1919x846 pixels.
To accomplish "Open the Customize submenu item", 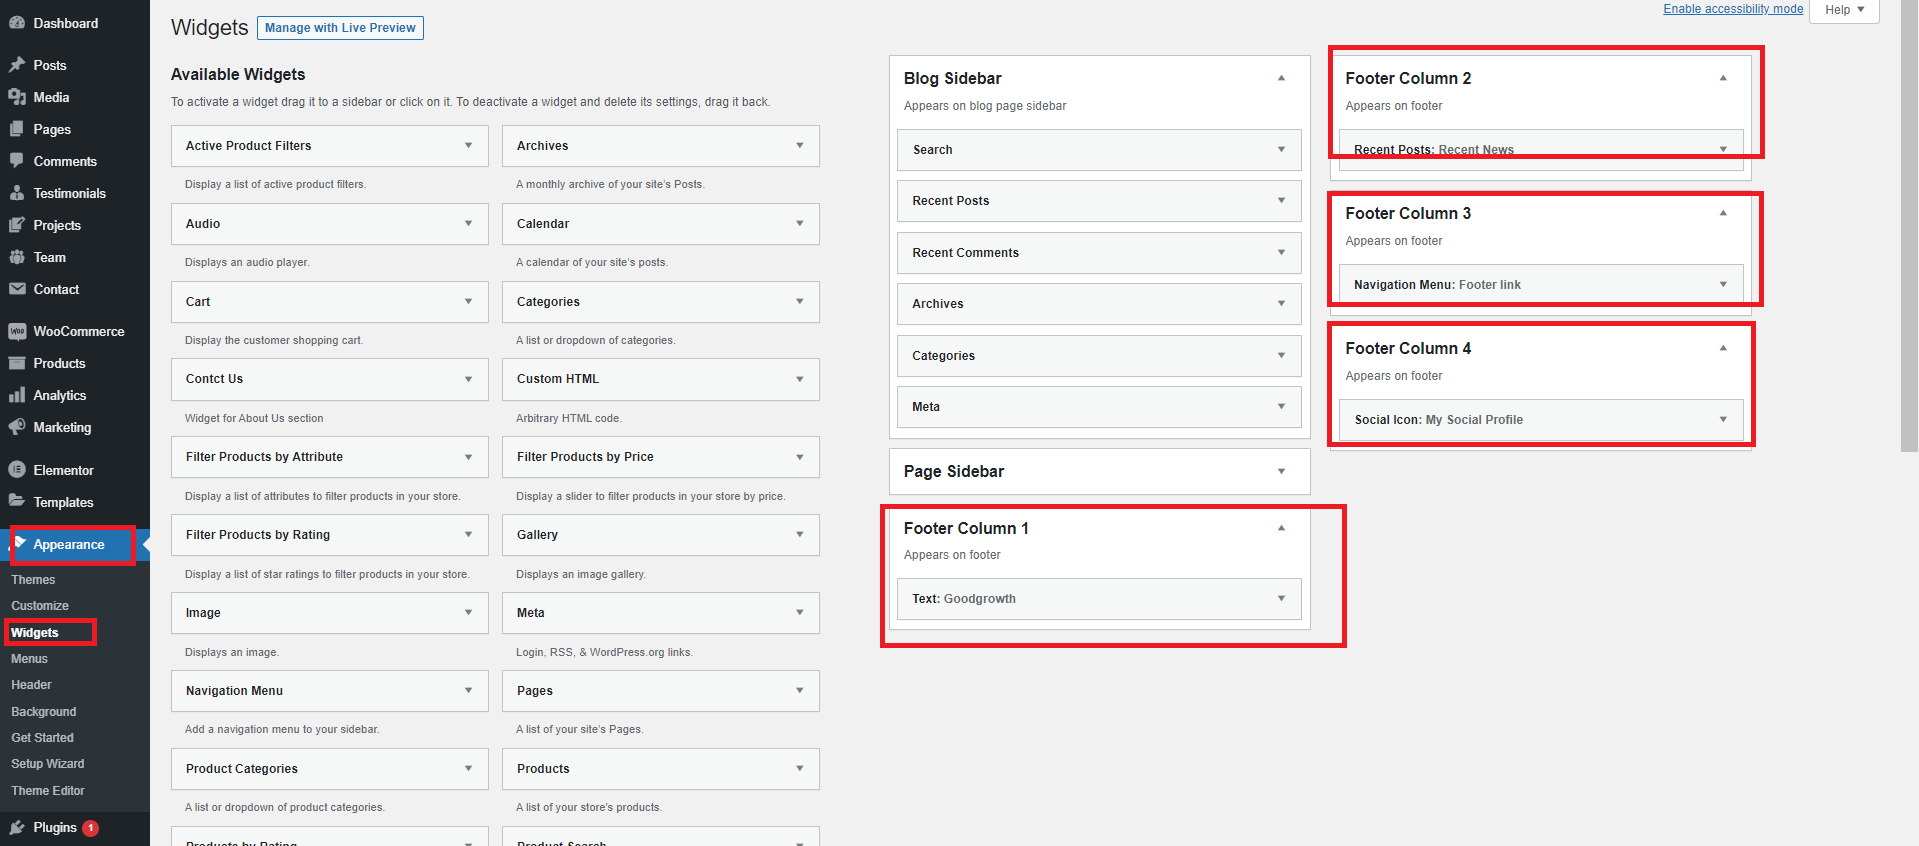I will click(40, 606).
